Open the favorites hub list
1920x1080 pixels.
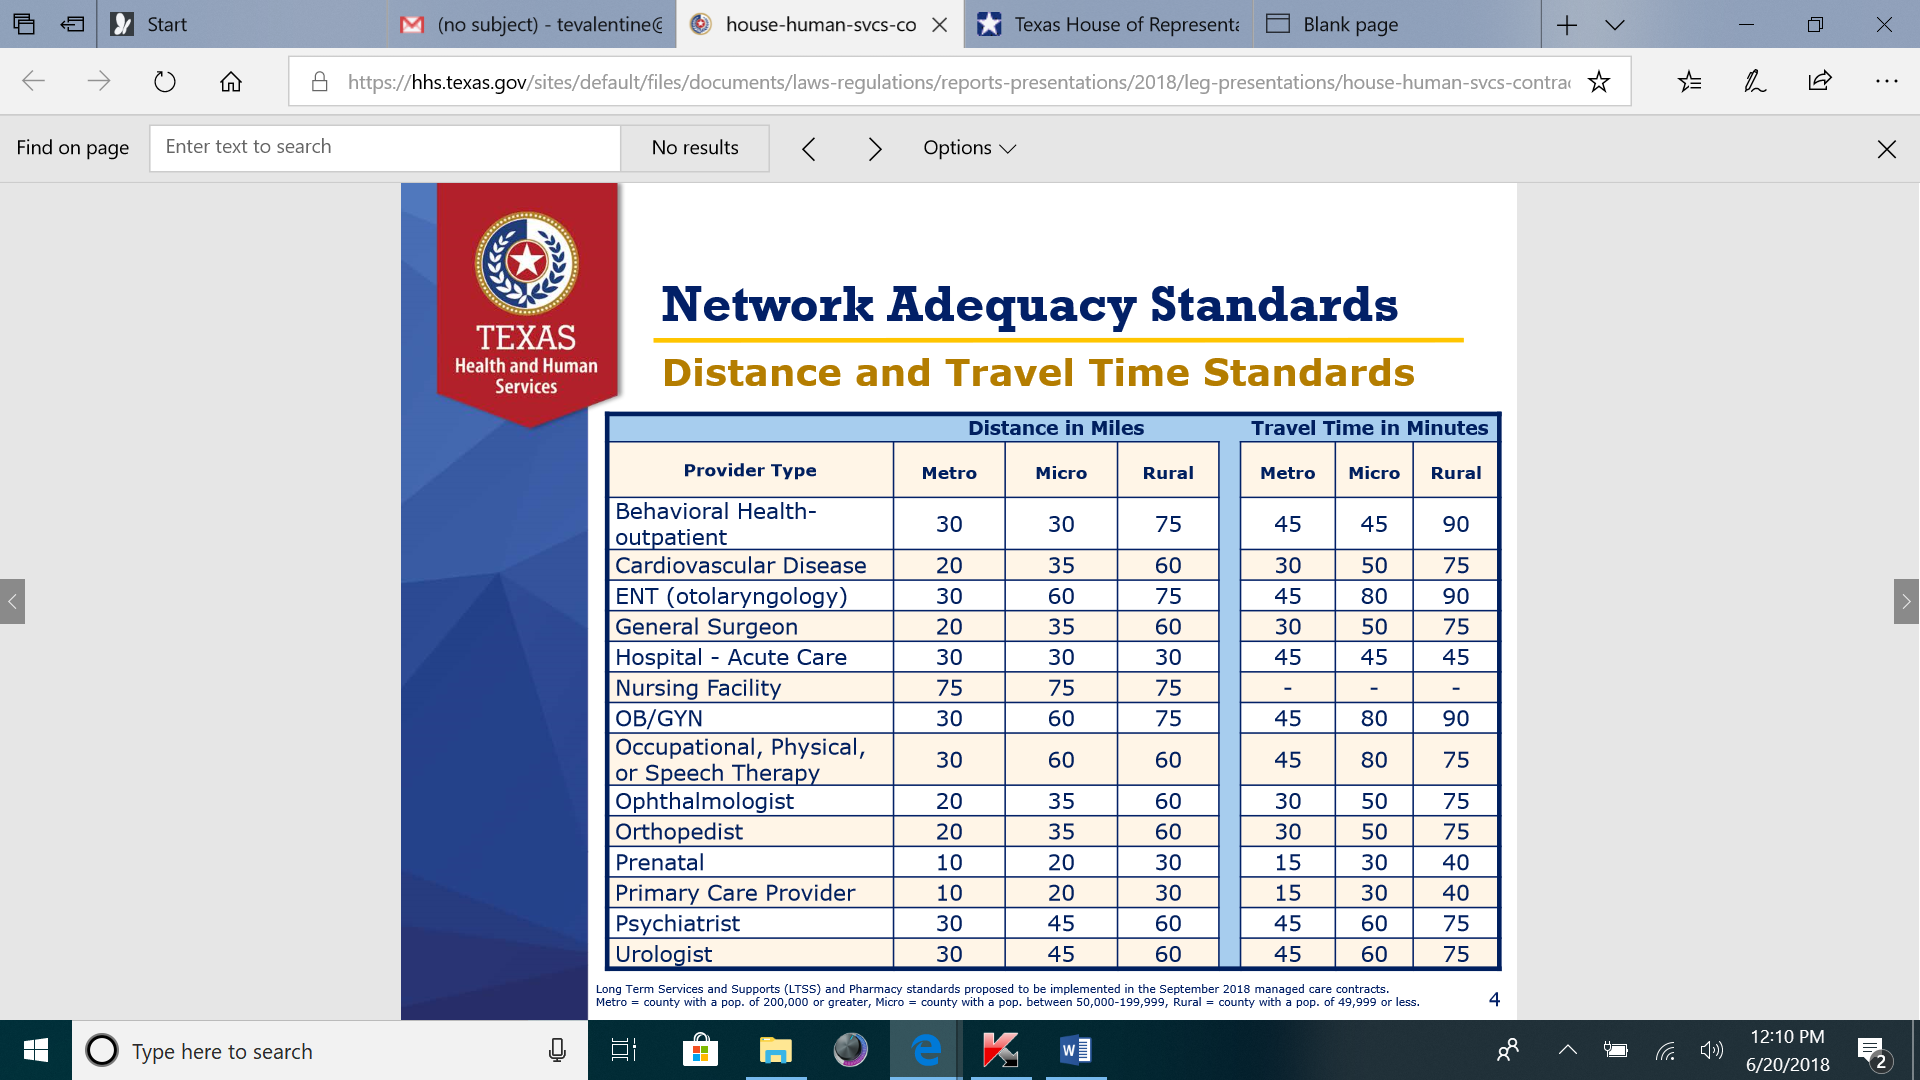1689,82
